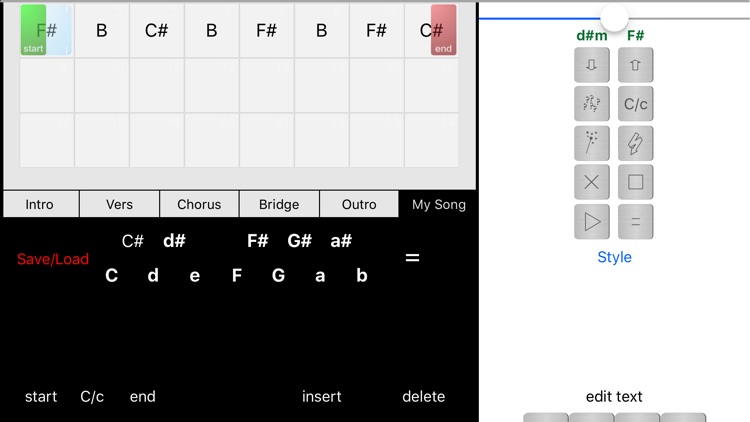
Task: Click the equals button in side panel
Action: point(636,221)
